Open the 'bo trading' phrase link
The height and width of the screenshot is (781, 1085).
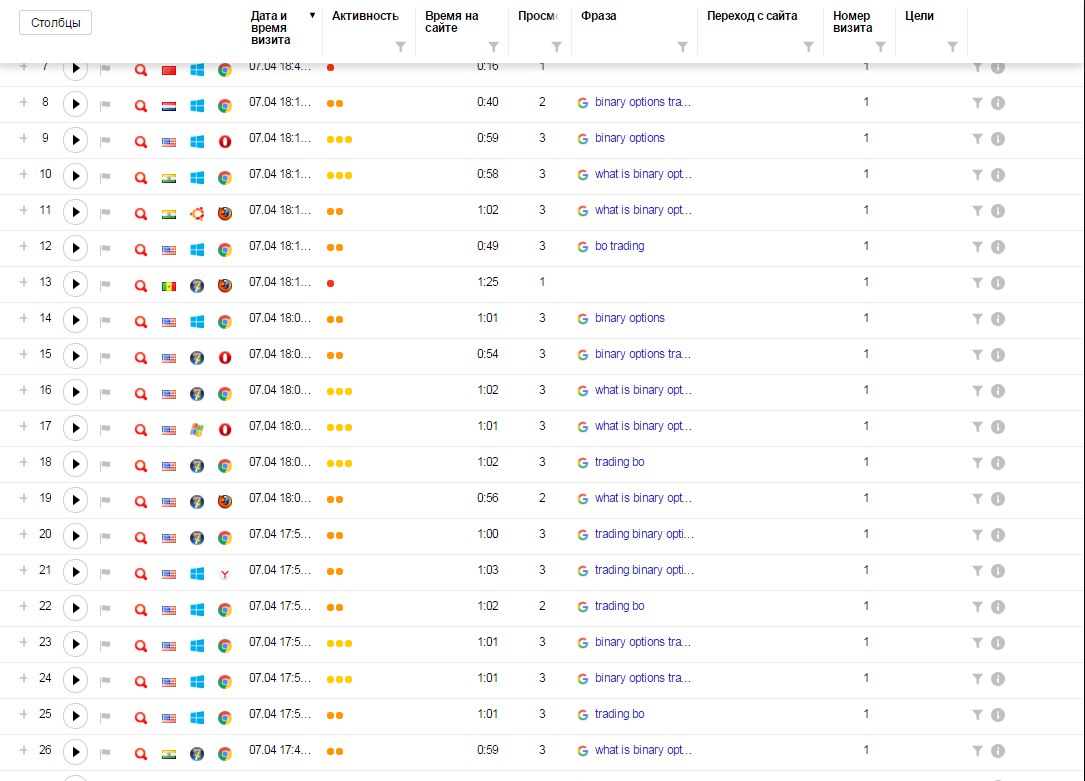619,246
